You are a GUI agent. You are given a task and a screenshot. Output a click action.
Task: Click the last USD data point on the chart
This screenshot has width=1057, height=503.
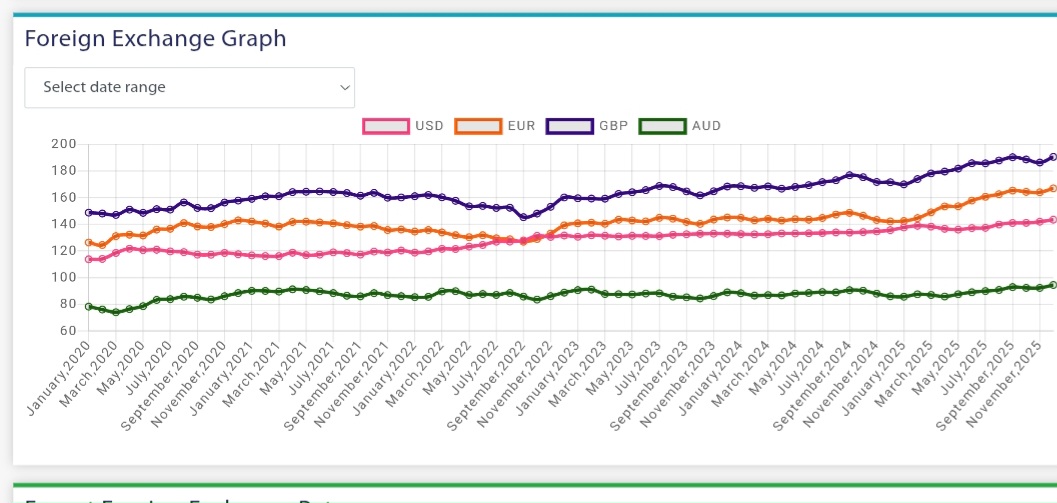pos(1053,220)
